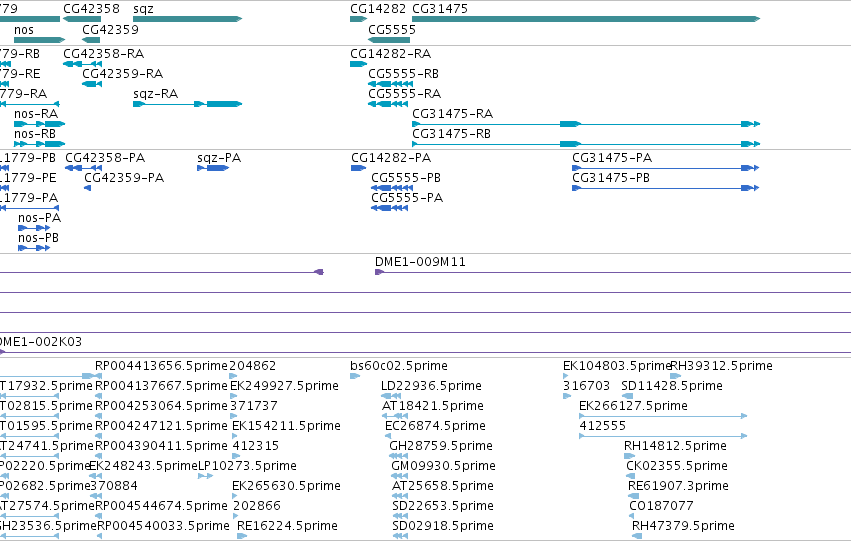The image size is (851, 541).
Task: Select EST LD22936.5prime
Action: pyautogui.click(x=431, y=386)
